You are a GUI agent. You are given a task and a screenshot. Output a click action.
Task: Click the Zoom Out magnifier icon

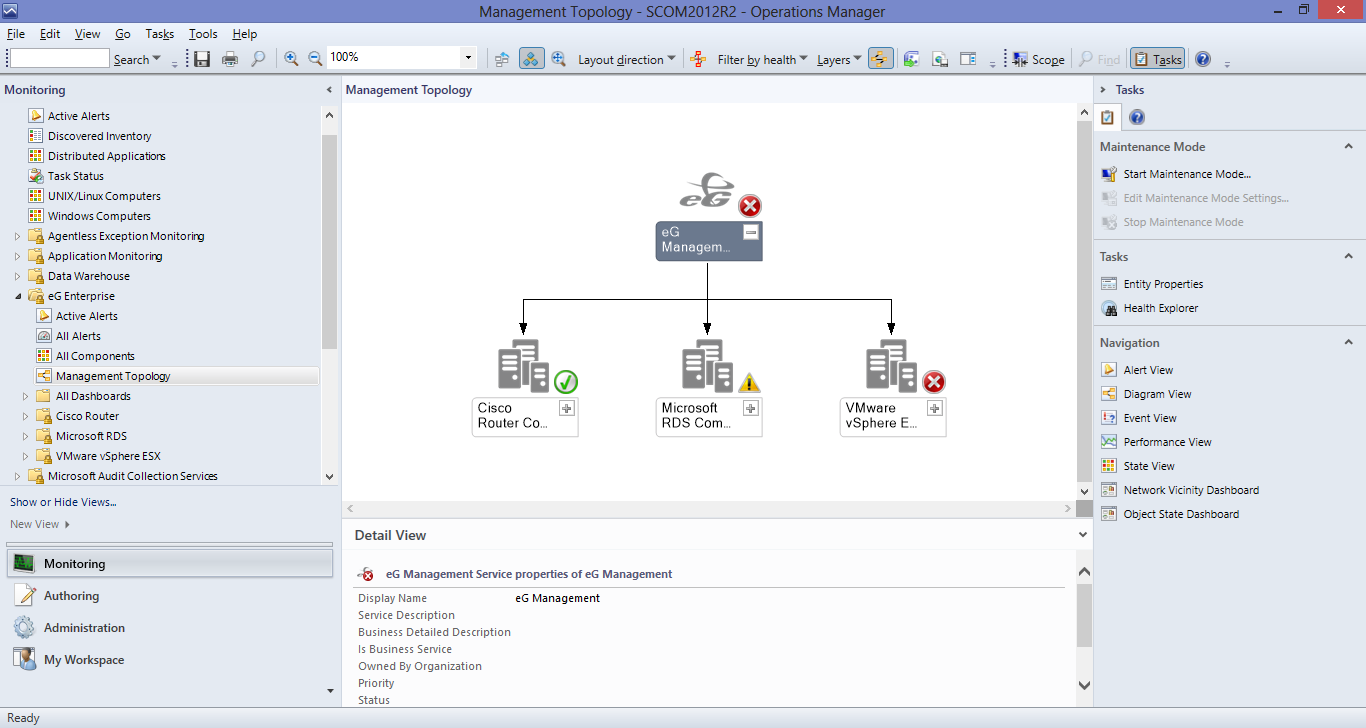click(315, 59)
